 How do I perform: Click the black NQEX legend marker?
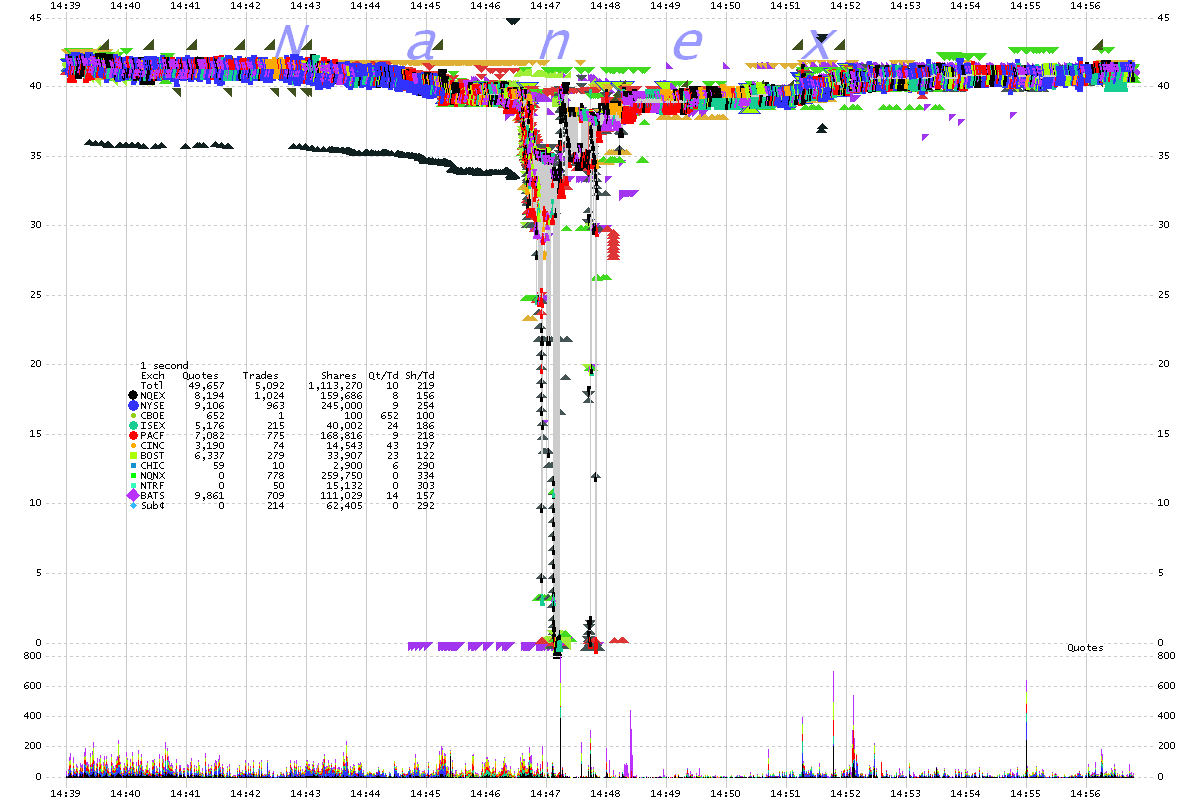tap(133, 396)
